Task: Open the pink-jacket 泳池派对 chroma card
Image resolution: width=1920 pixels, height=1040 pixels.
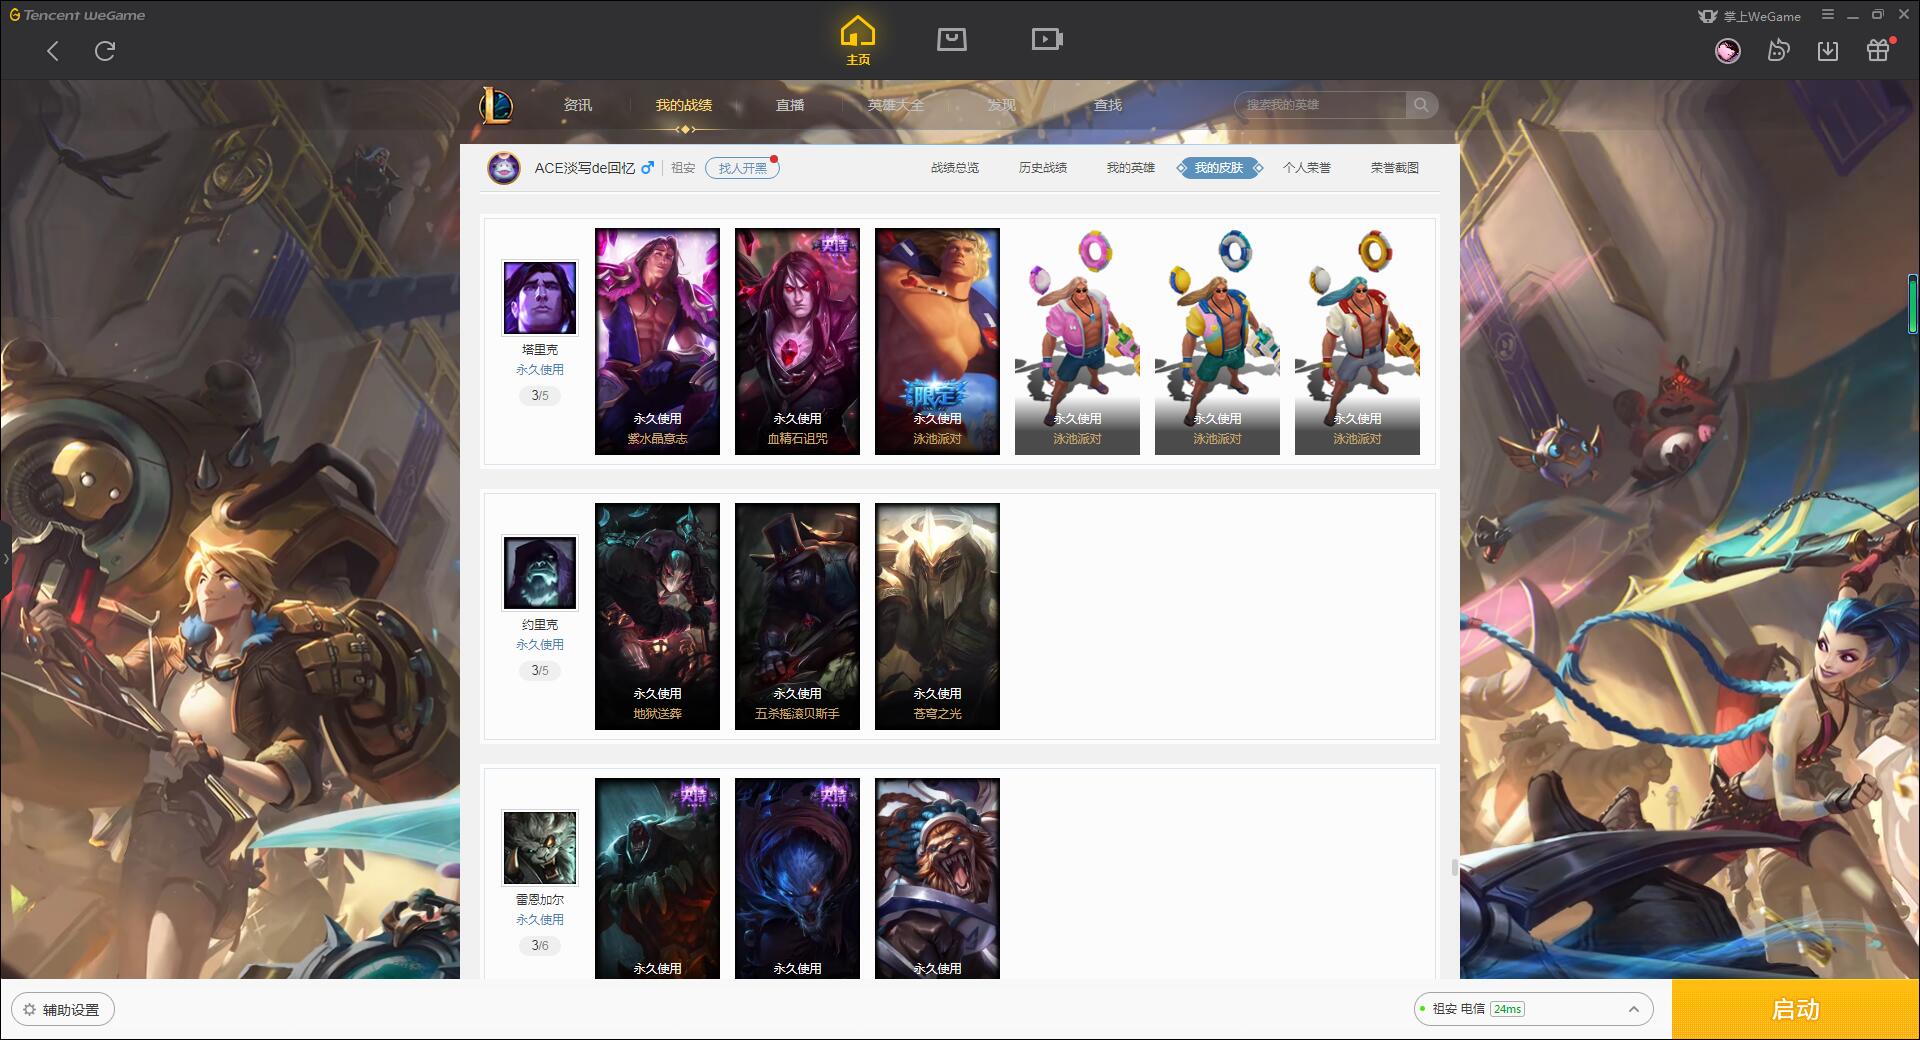Action: pyautogui.click(x=1077, y=341)
